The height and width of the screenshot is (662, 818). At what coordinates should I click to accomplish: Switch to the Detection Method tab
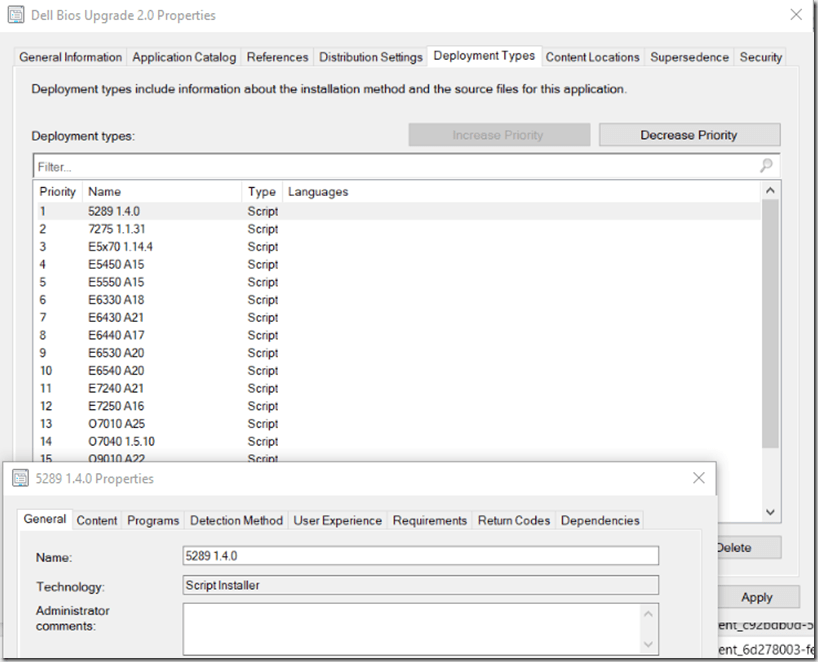(x=236, y=520)
